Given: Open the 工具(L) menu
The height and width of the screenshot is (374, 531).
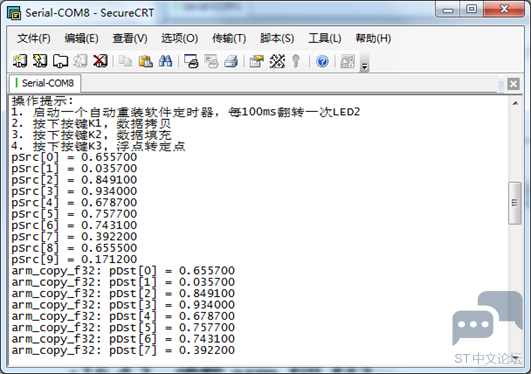Looking at the screenshot, I should (x=324, y=38).
